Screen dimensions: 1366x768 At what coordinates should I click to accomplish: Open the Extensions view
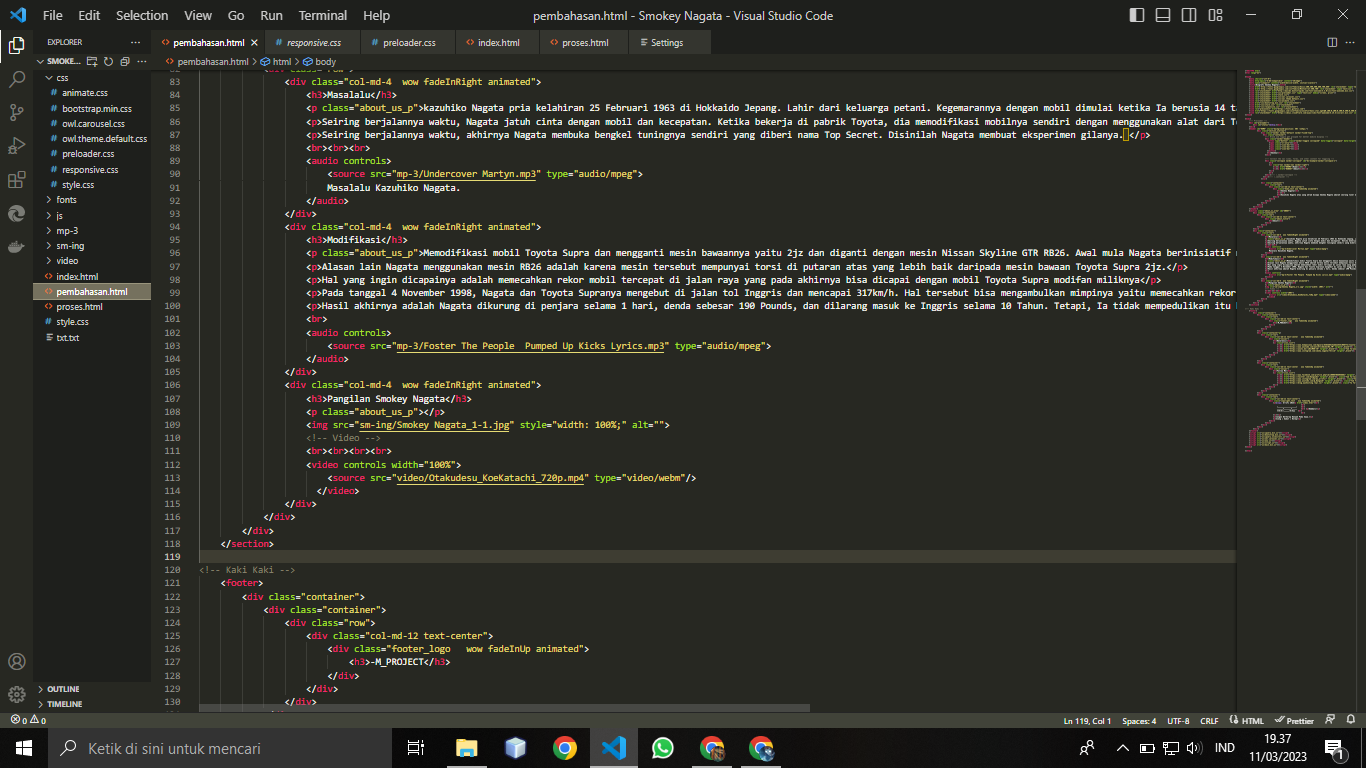click(16, 180)
